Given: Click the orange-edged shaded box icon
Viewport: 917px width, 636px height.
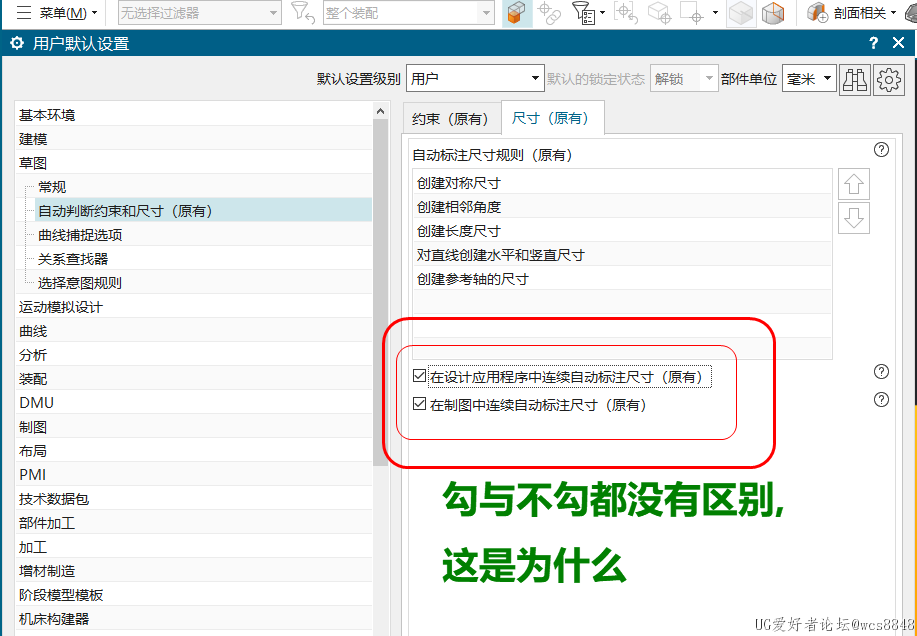Looking at the screenshot, I should (773, 13).
